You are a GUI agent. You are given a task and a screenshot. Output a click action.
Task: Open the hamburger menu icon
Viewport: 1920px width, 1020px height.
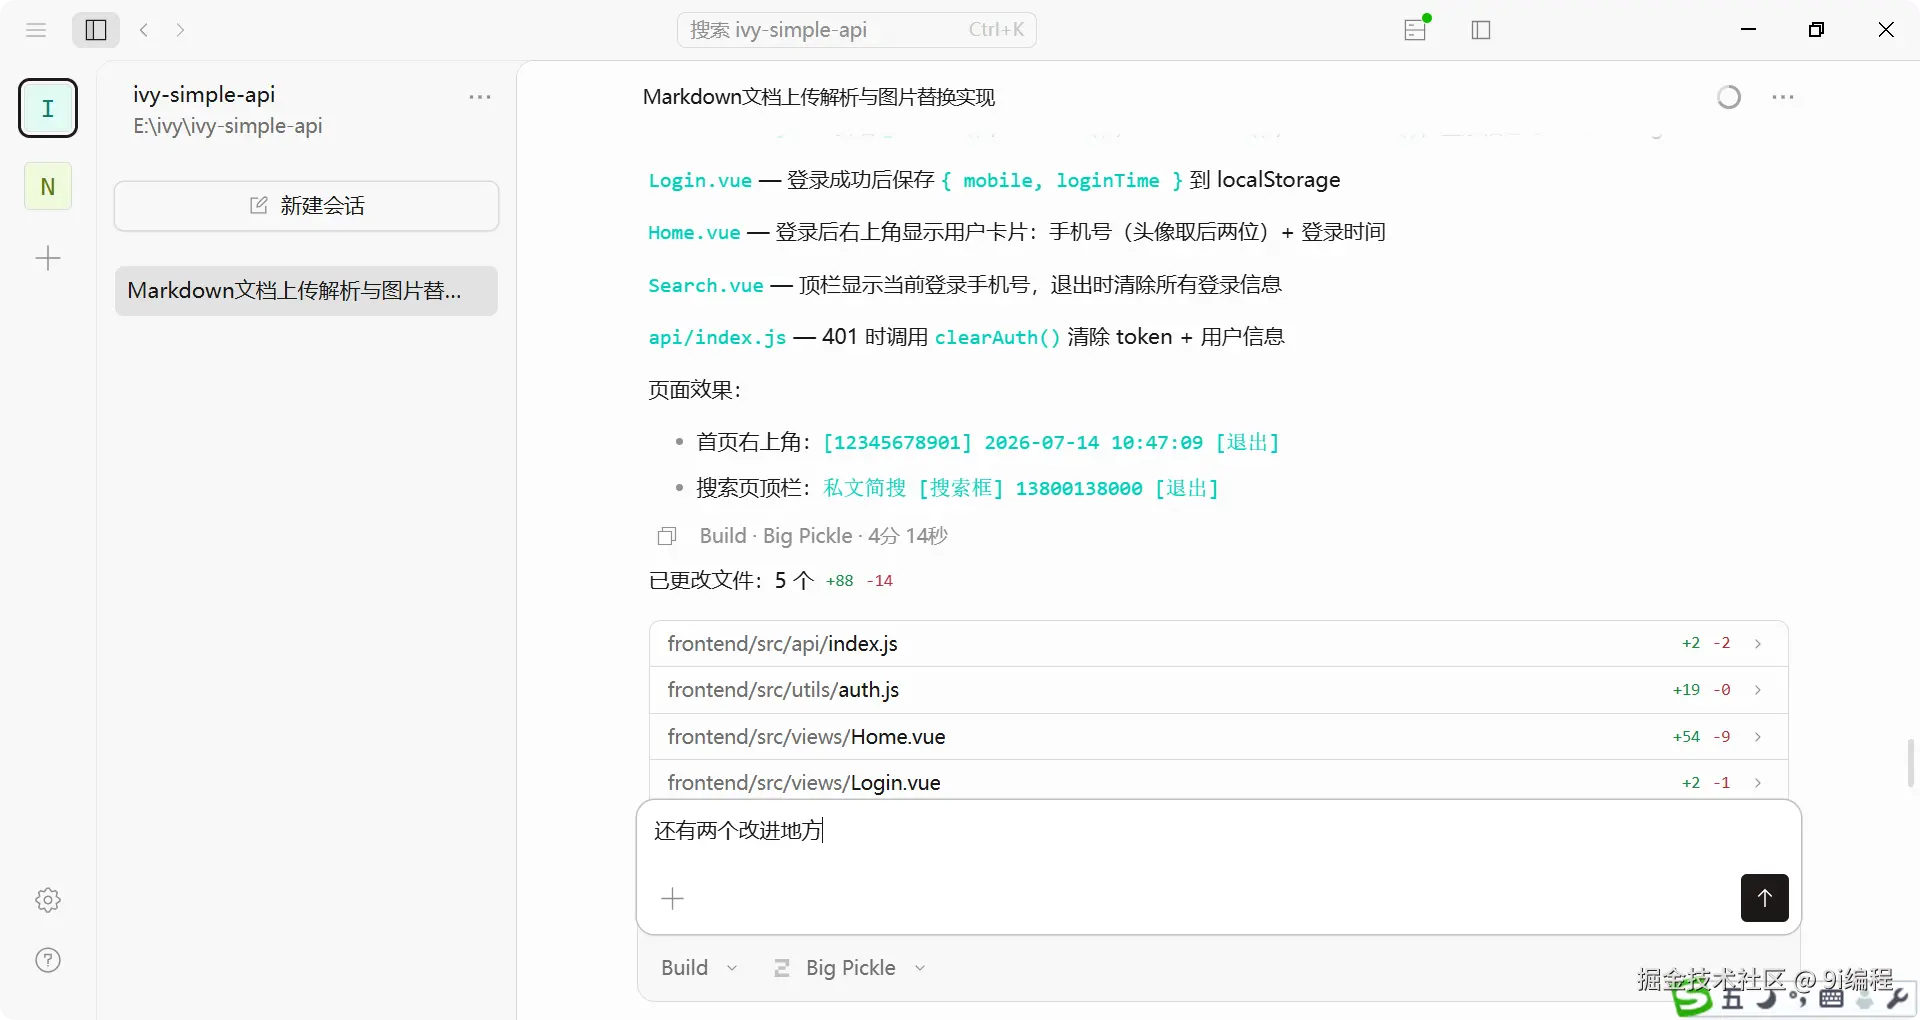click(36, 30)
